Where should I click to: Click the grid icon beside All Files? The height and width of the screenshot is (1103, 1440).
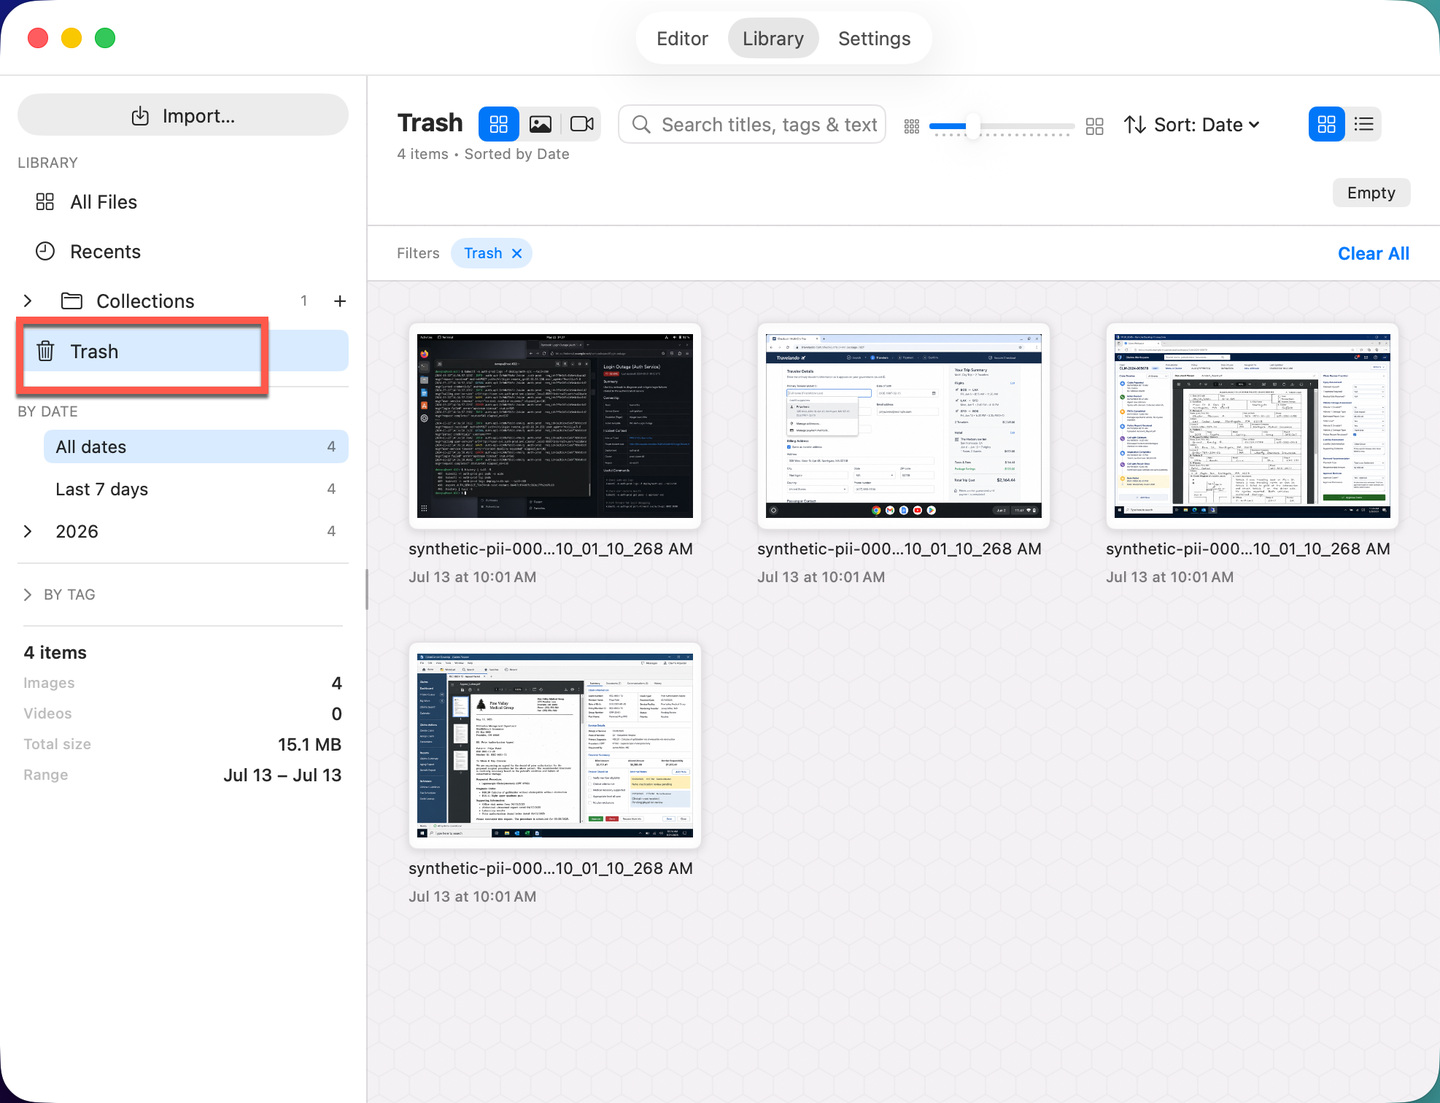click(x=45, y=202)
